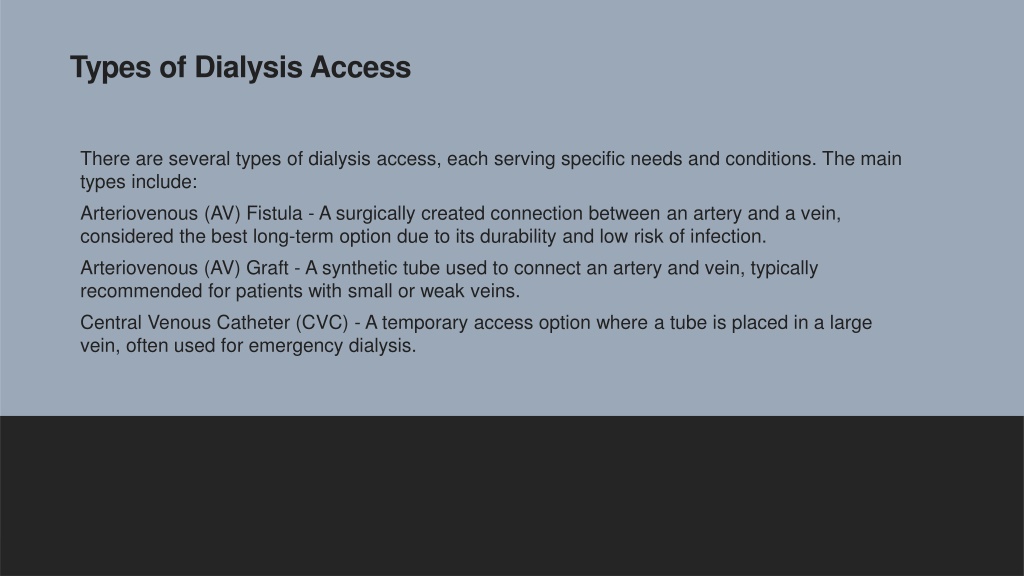Click the dark footer band below the text
This screenshot has width=1024, height=576.
[x=512, y=496]
